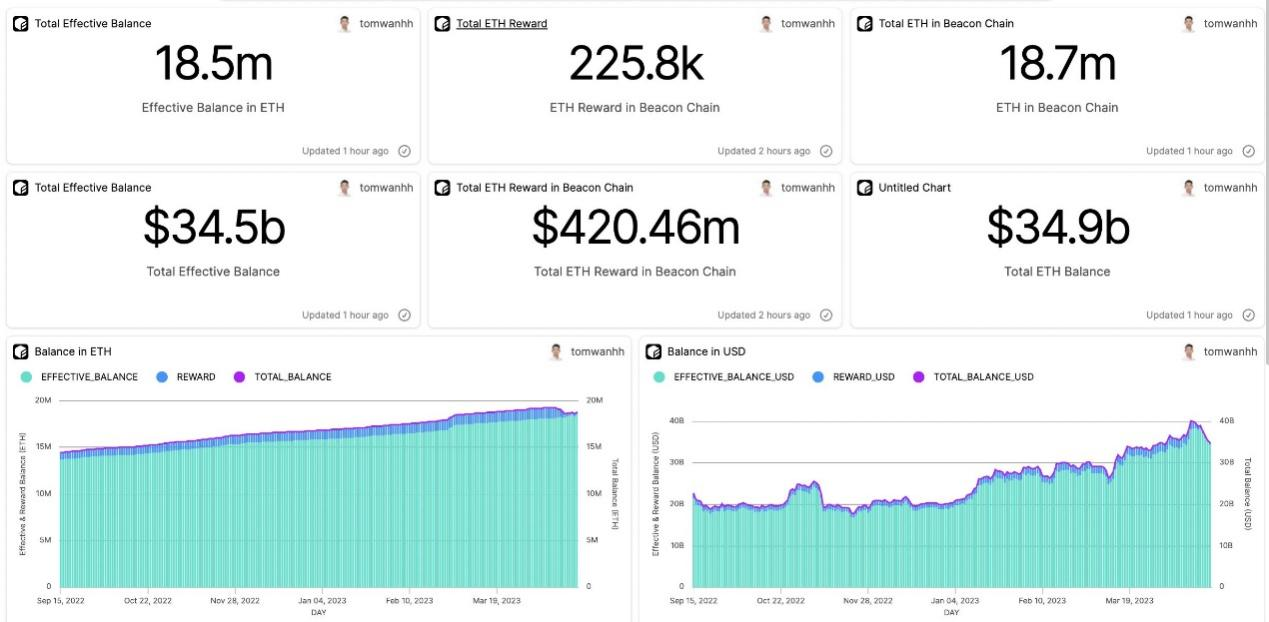Click the checkmark icon on the 18.7m card
Screen dimensions: 1269x622
coord(1248,151)
